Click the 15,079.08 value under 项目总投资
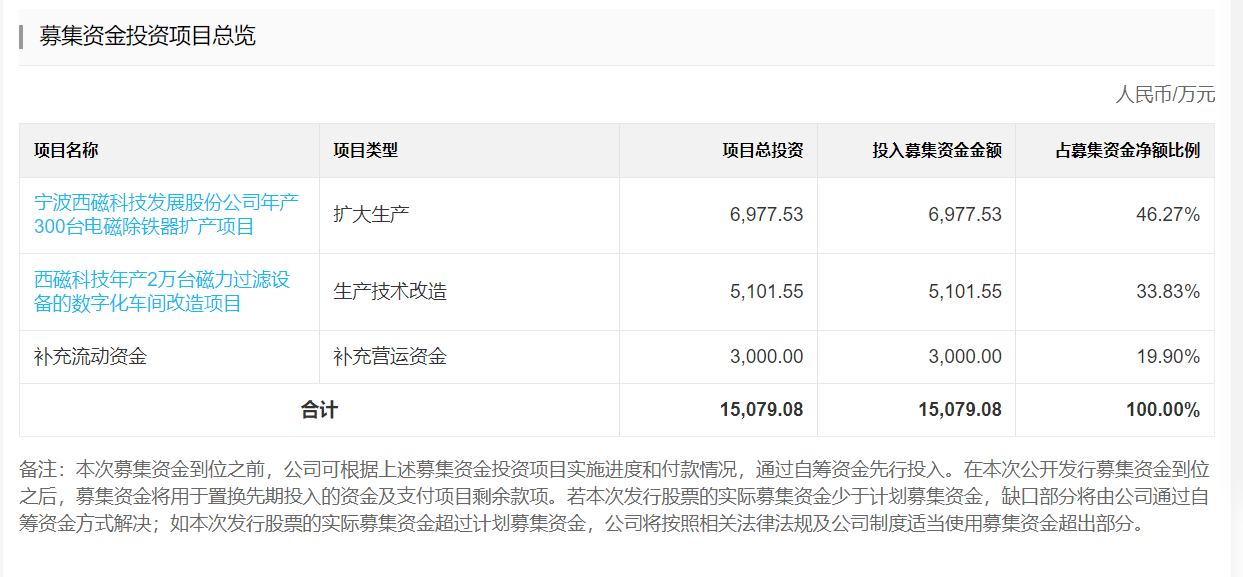1243x577 pixels. [x=761, y=410]
